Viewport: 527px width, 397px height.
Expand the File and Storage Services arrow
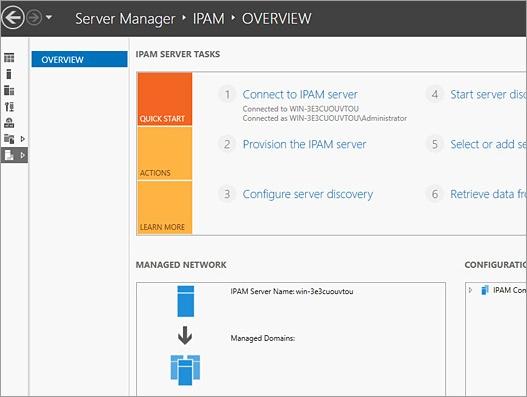23,139
